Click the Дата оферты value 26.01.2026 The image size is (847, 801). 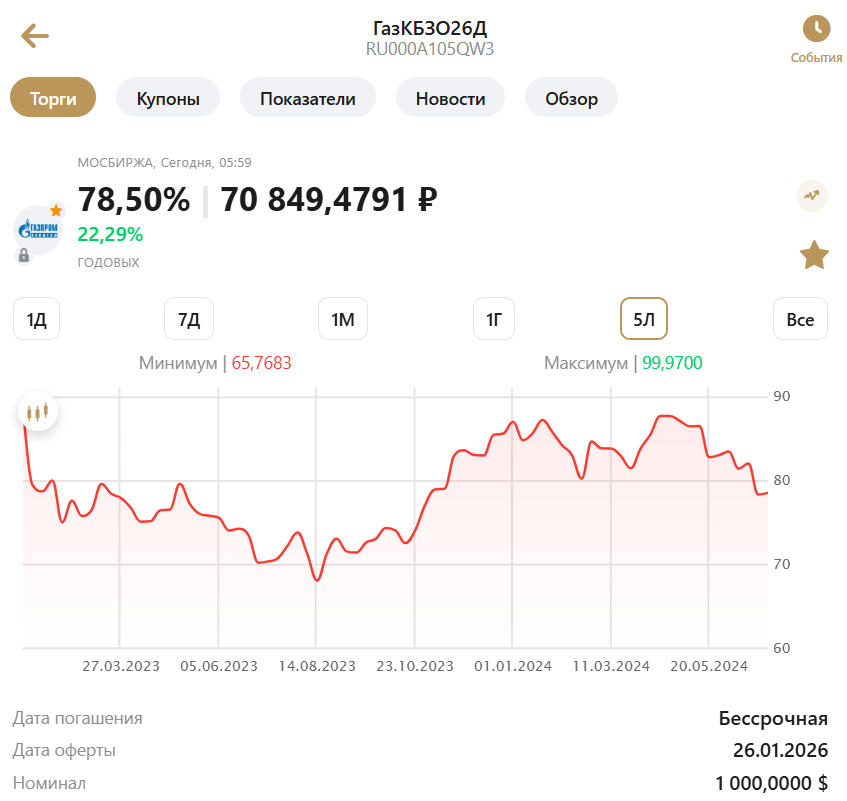(x=781, y=750)
